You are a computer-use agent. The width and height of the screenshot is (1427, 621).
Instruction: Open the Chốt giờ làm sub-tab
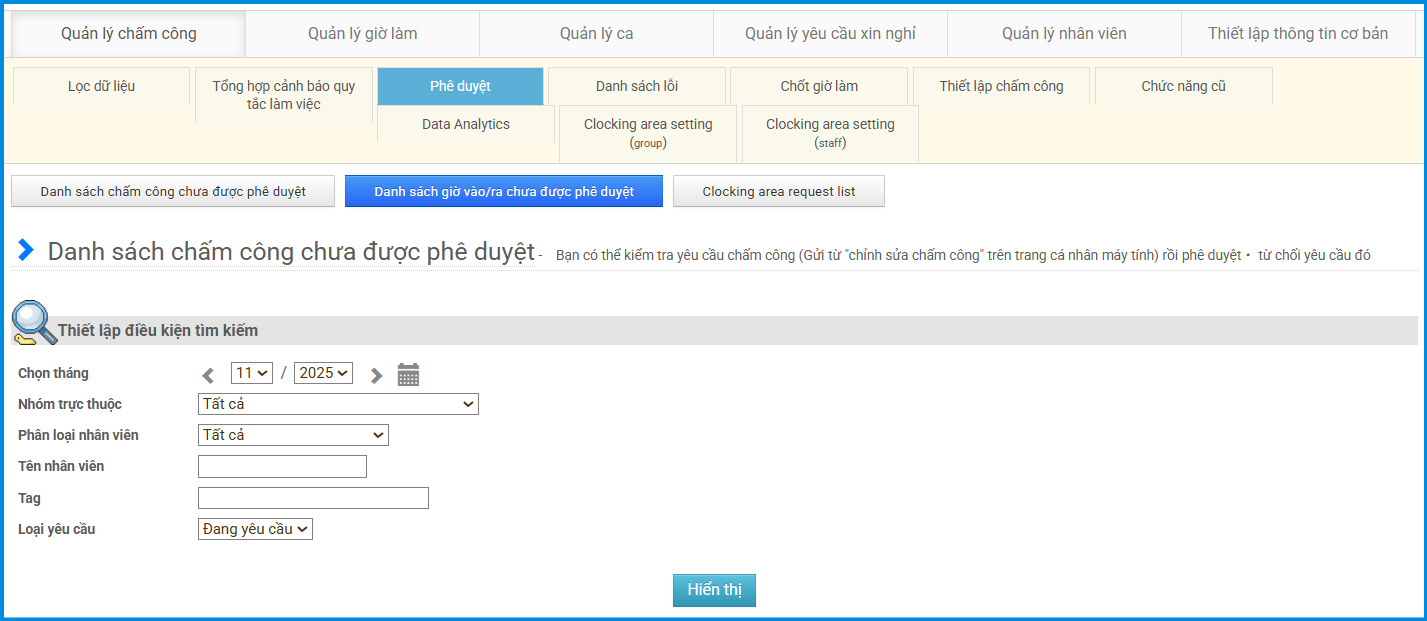[x=819, y=86]
